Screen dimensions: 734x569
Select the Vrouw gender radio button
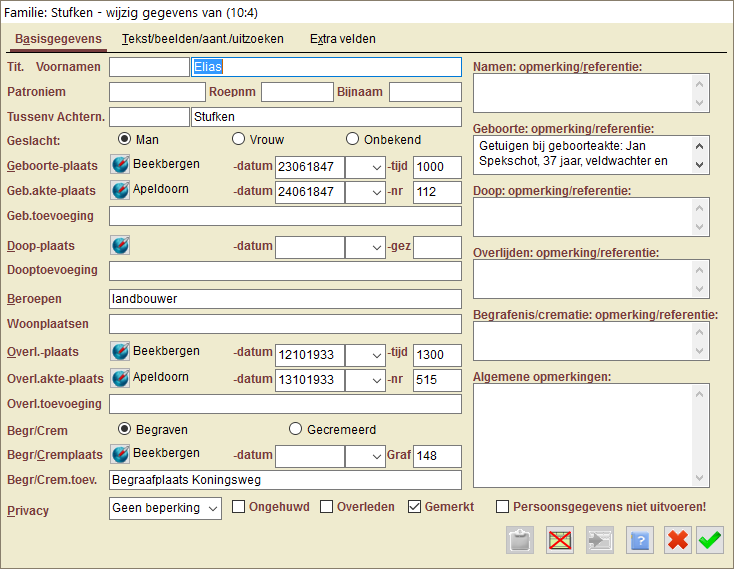tap(238, 139)
